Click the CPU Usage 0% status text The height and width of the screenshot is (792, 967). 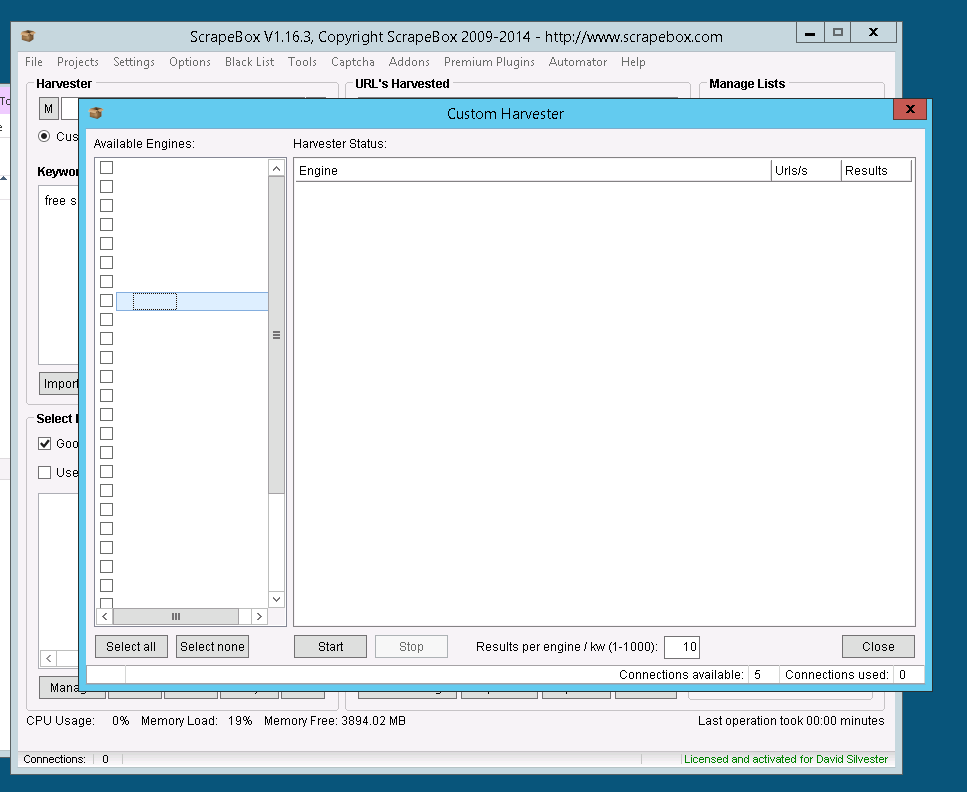tap(78, 720)
